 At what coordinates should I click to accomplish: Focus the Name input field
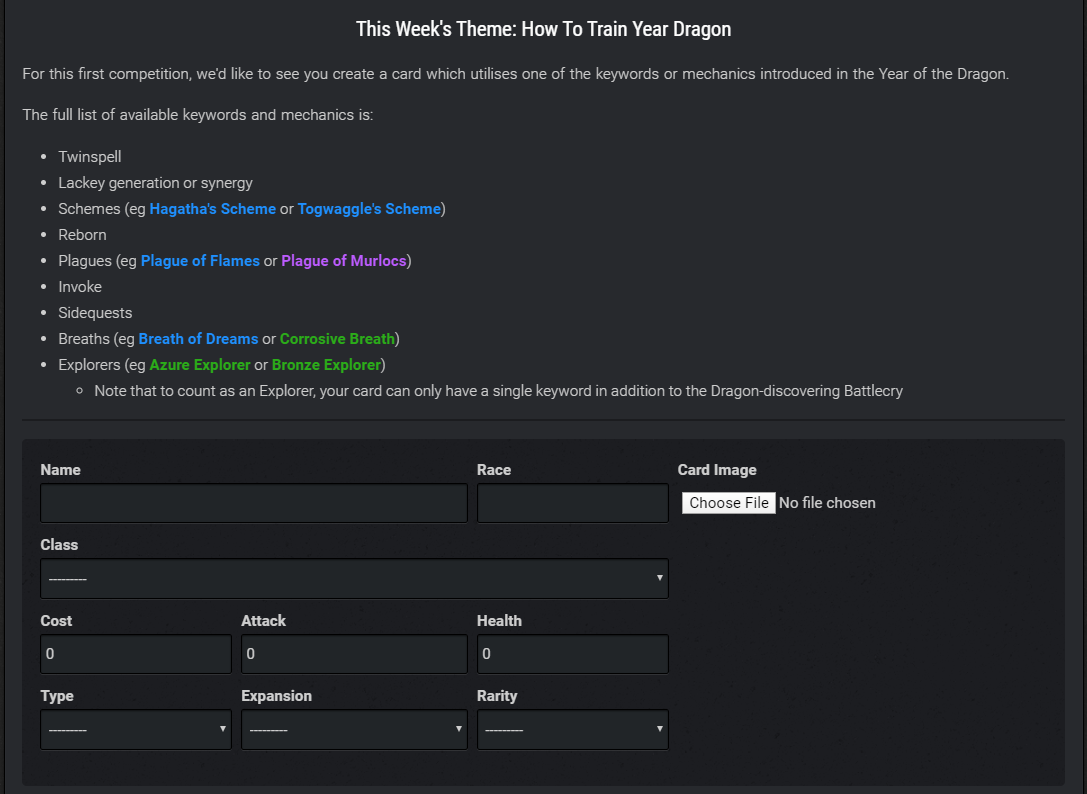point(254,503)
